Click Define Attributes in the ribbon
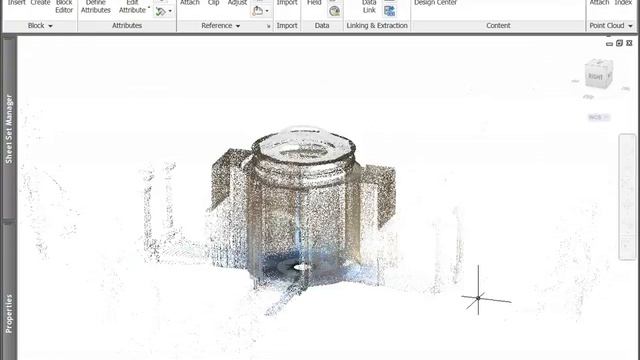The height and width of the screenshot is (360, 640). click(x=96, y=7)
